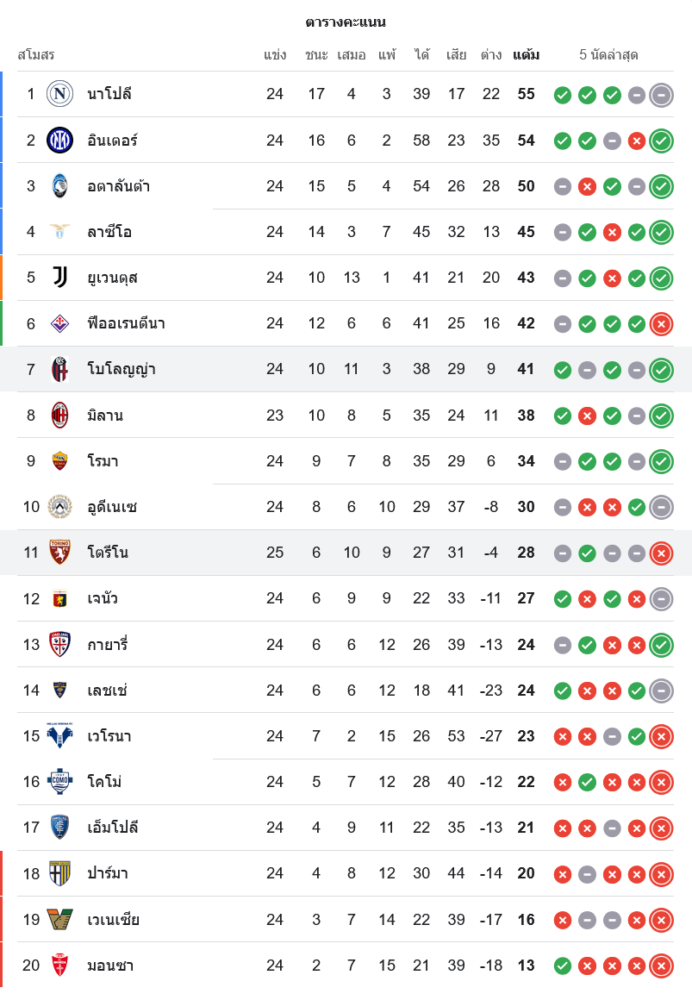692x1000 pixels.
Task: Click Inter's latest match win indicator
Action: [x=660, y=141]
